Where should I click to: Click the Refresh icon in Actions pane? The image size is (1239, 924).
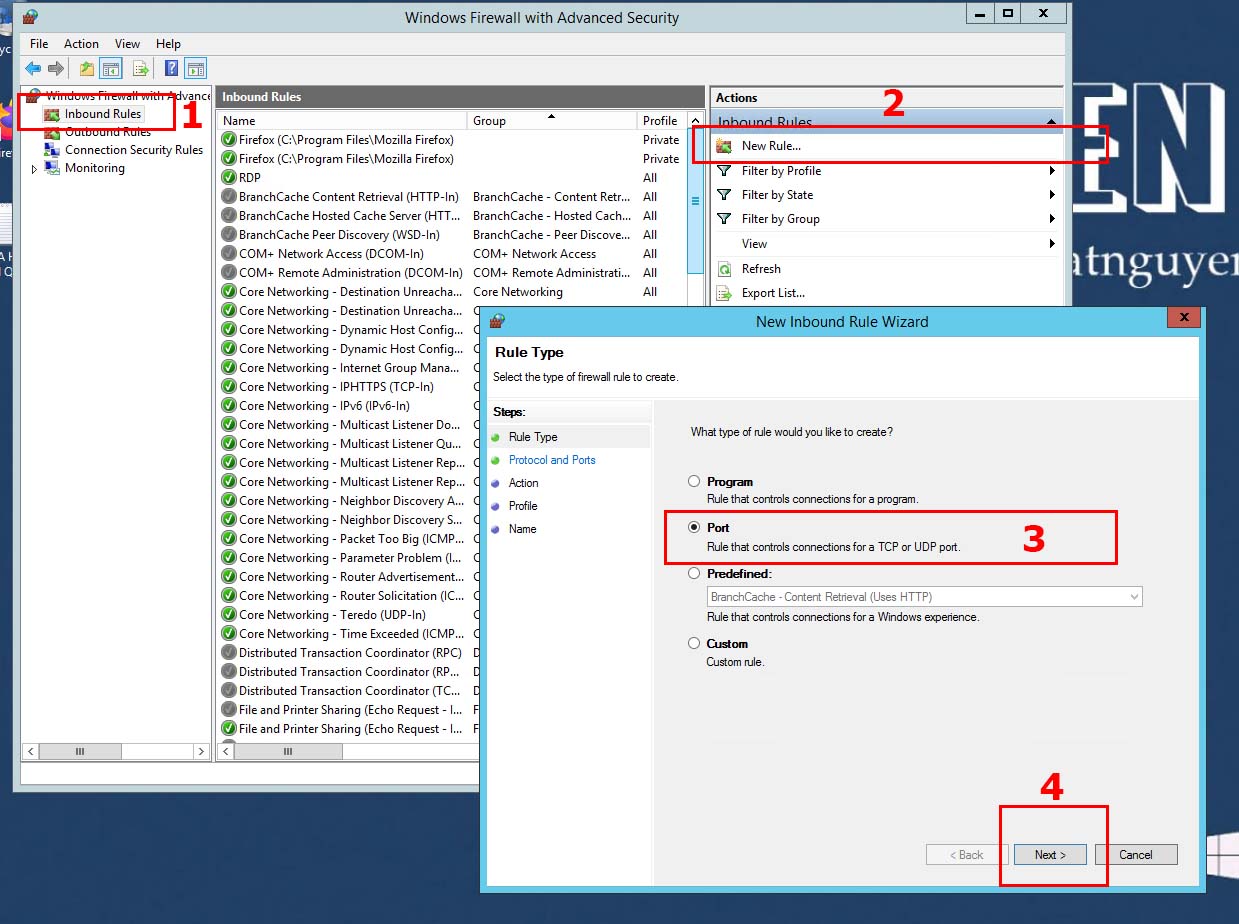(x=725, y=269)
